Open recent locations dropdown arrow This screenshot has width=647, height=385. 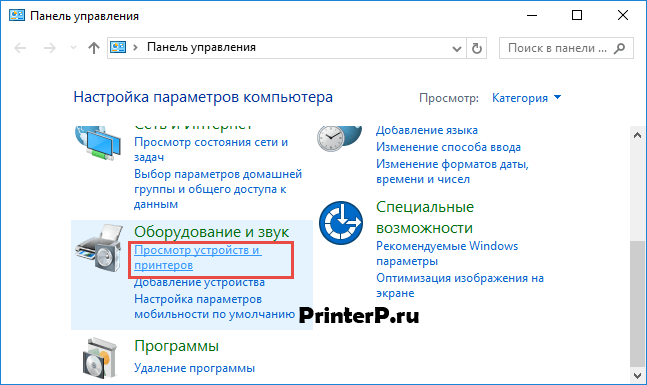pos(73,48)
